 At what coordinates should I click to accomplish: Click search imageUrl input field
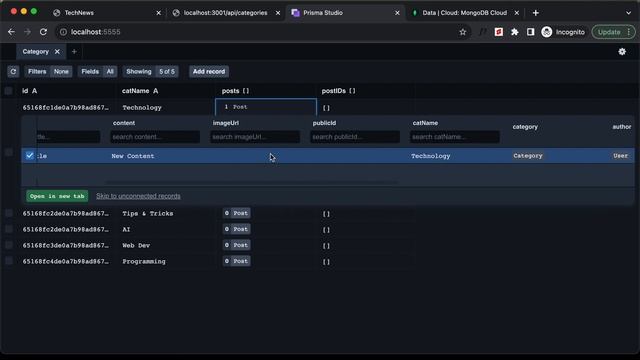pos(255,137)
